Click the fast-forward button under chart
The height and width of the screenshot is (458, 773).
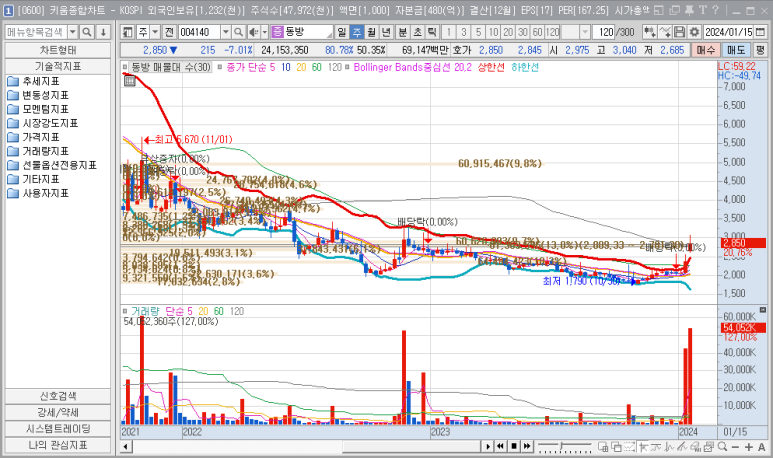click(x=527, y=447)
